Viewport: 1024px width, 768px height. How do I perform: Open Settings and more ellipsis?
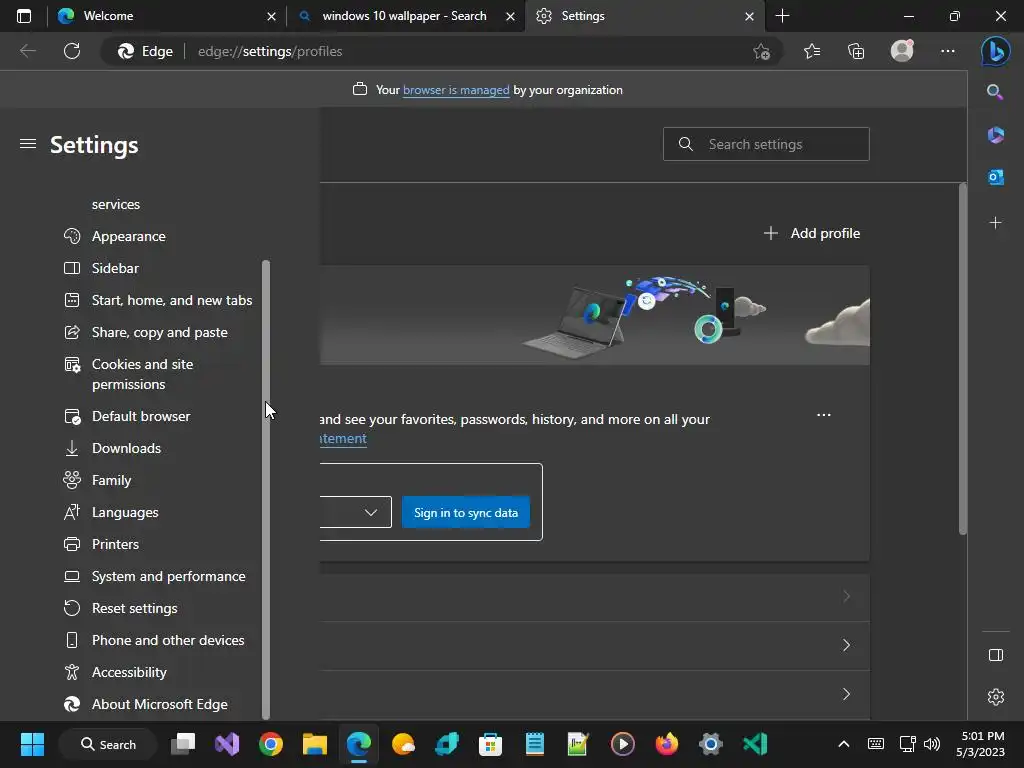pos(948,51)
